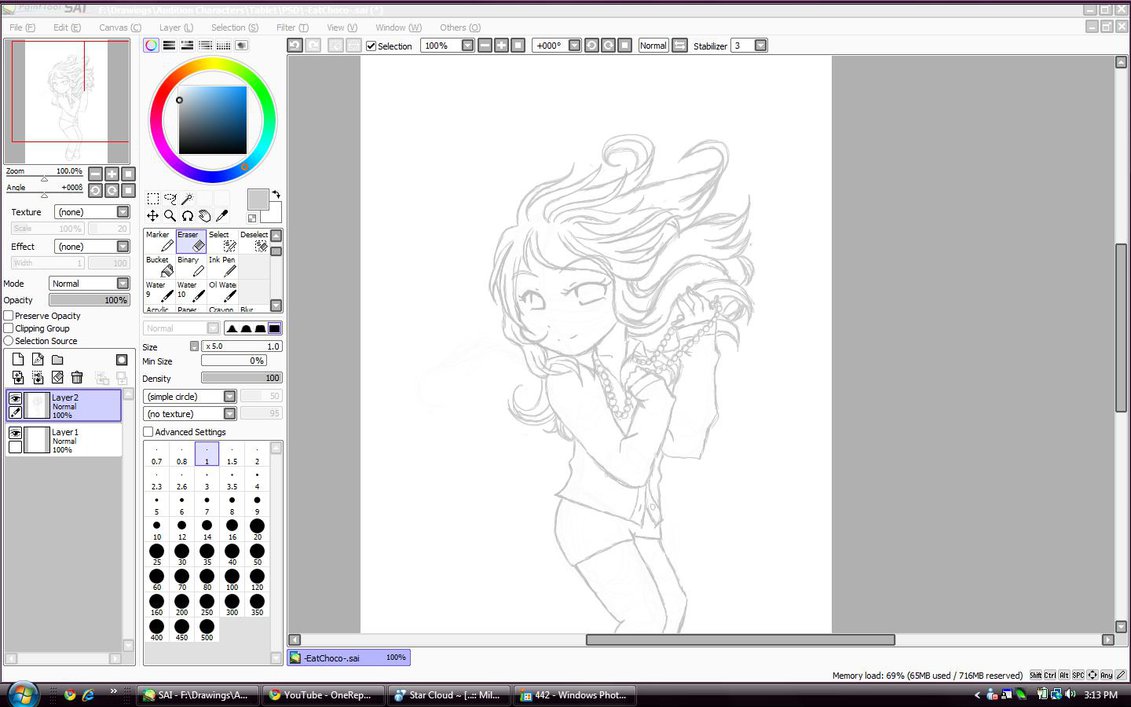Screen dimensions: 1131x707
Task: Uncheck the Selection checkbox in toolbar
Action: (x=372, y=46)
